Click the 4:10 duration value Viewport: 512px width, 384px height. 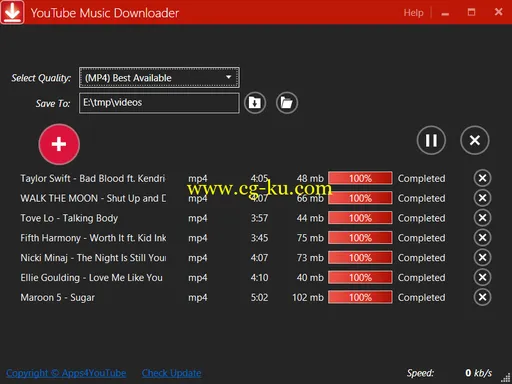(x=259, y=278)
